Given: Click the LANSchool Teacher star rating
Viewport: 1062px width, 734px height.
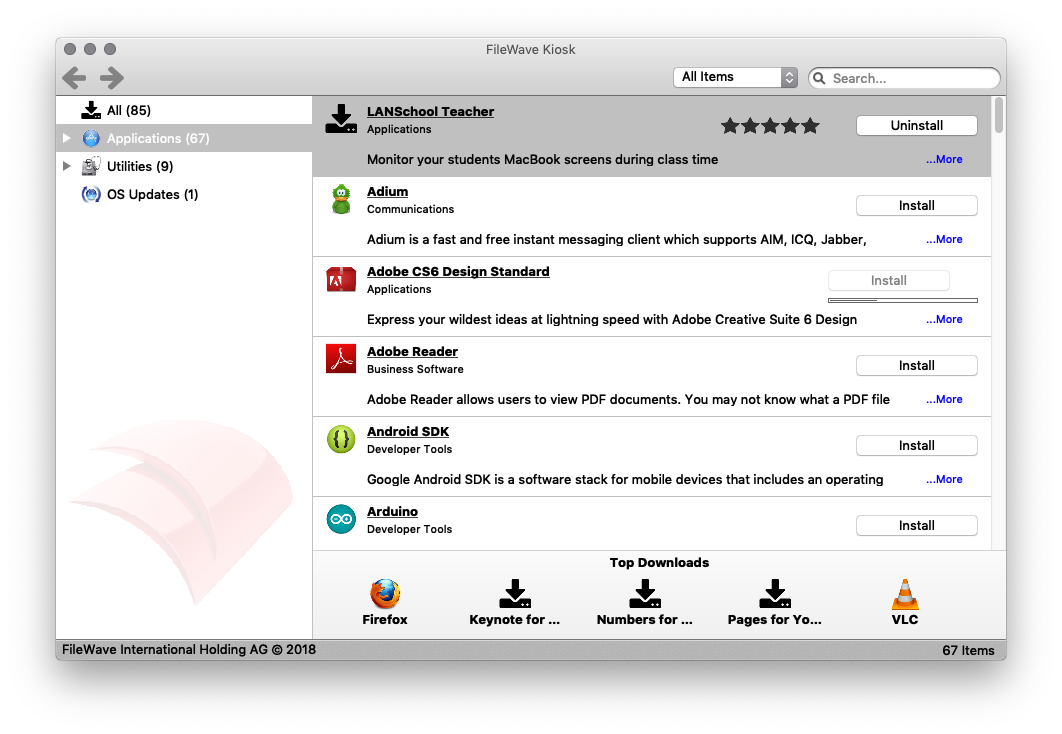Looking at the screenshot, I should point(770,126).
